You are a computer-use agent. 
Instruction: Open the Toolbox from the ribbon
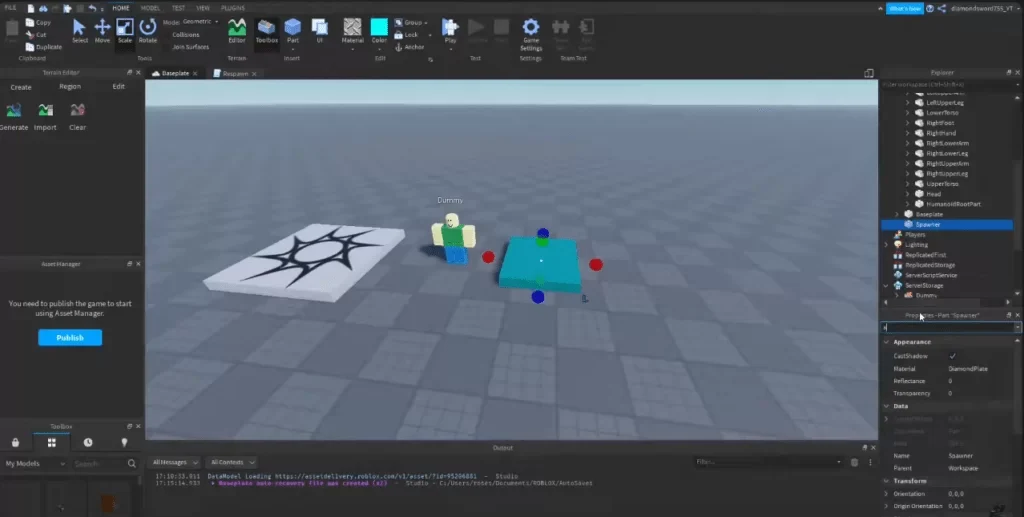coord(266,31)
